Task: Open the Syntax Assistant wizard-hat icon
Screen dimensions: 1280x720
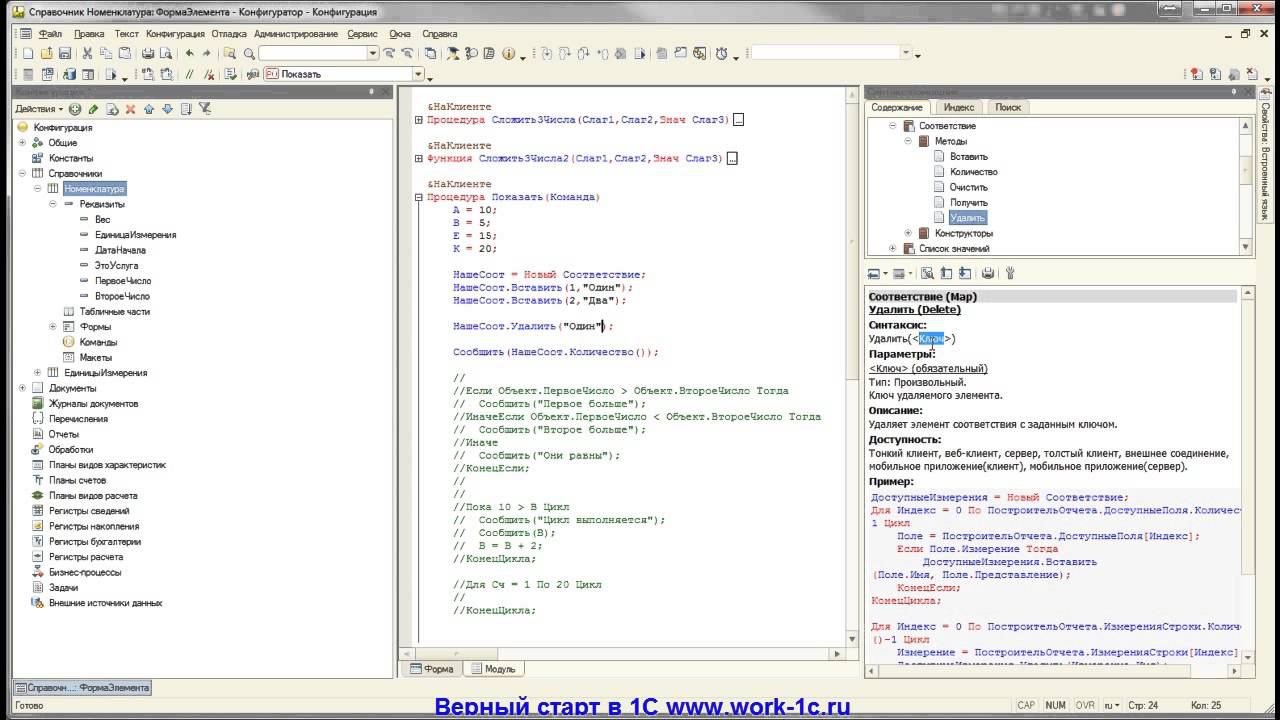Action: (x=451, y=53)
